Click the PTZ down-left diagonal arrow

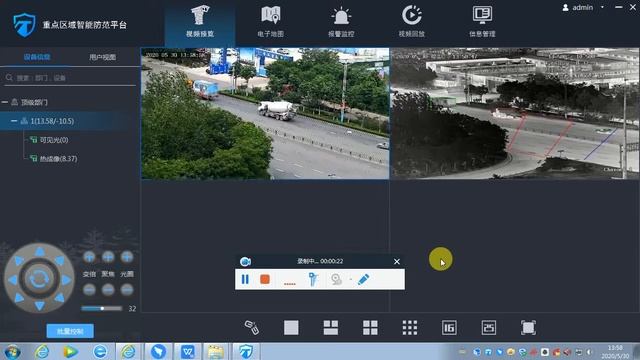(x=19, y=298)
